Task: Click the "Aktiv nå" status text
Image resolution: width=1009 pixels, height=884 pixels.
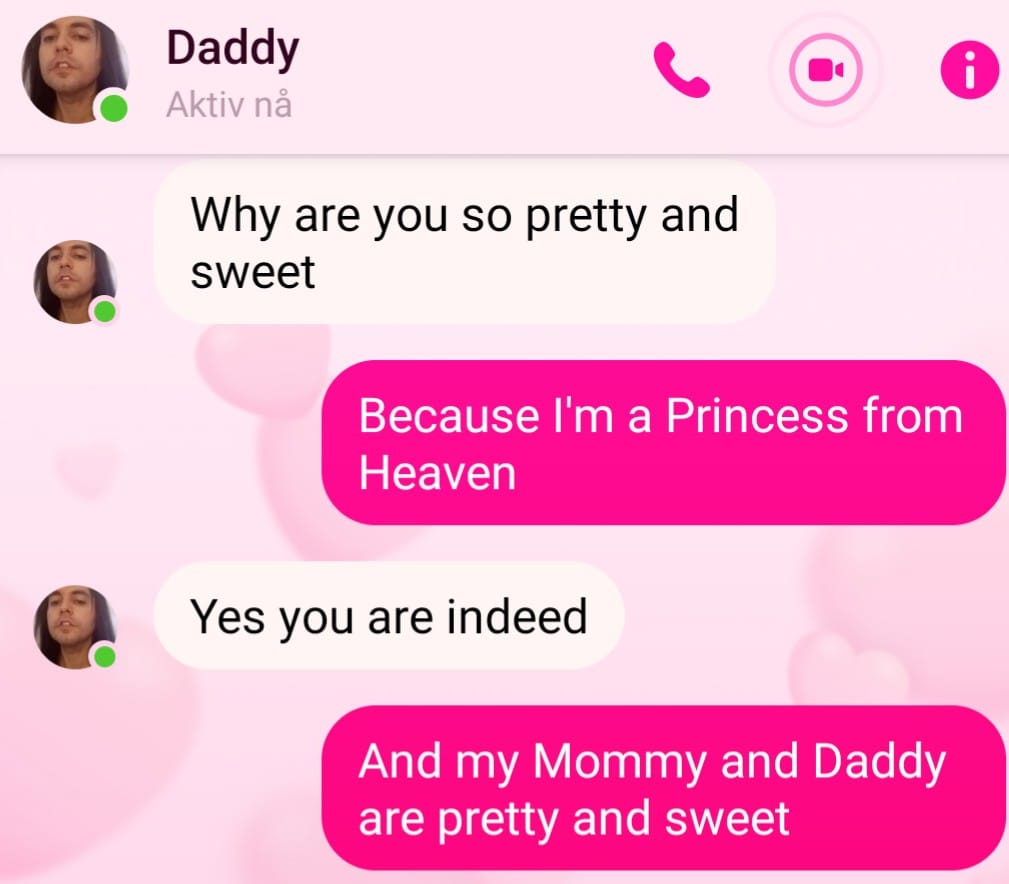Action: (229, 104)
